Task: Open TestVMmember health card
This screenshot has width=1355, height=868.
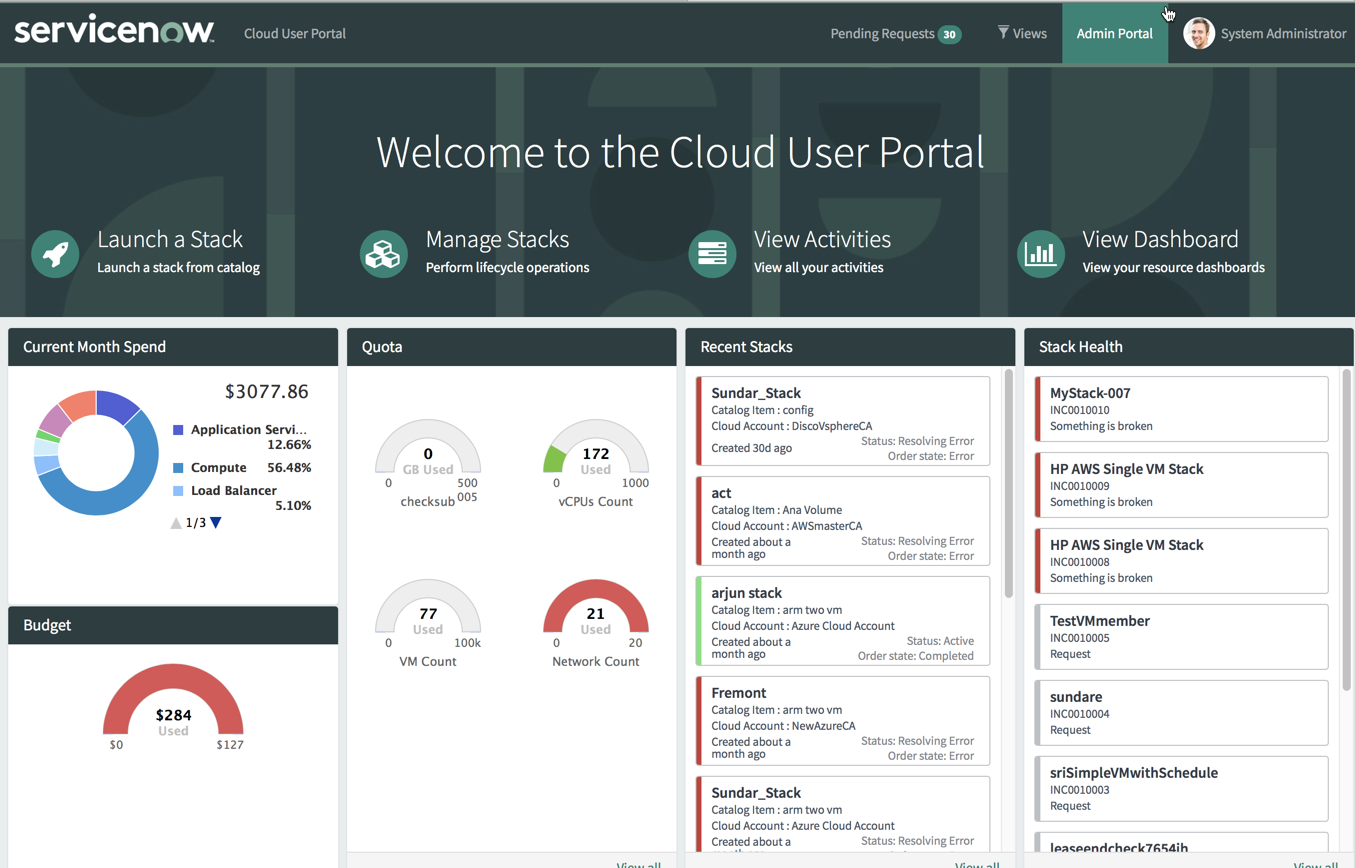Action: (x=1181, y=637)
